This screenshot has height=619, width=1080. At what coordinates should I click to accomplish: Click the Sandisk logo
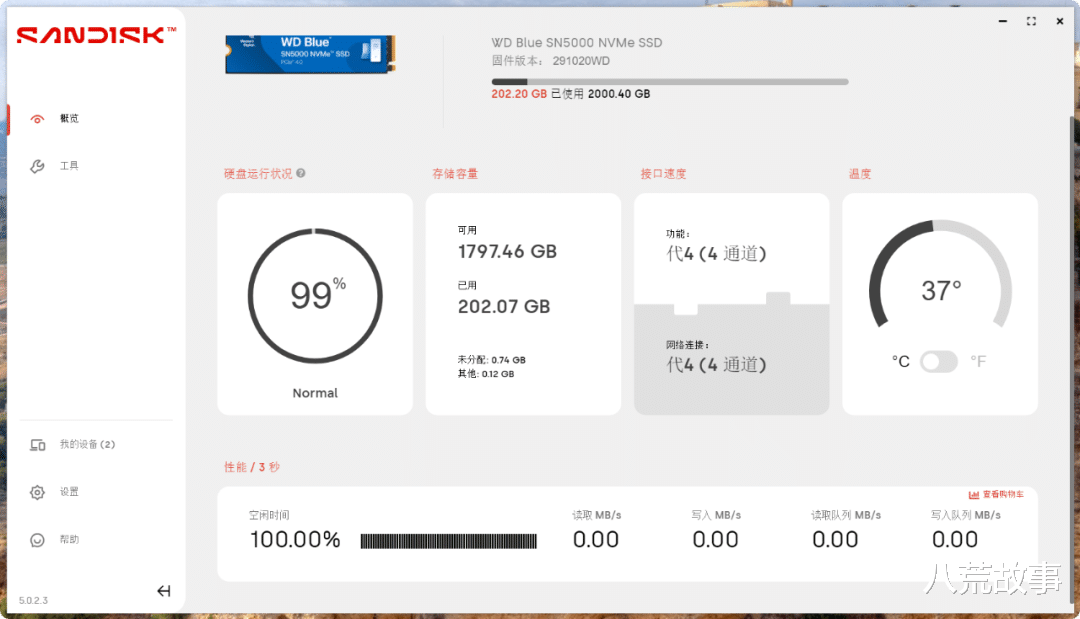point(96,34)
